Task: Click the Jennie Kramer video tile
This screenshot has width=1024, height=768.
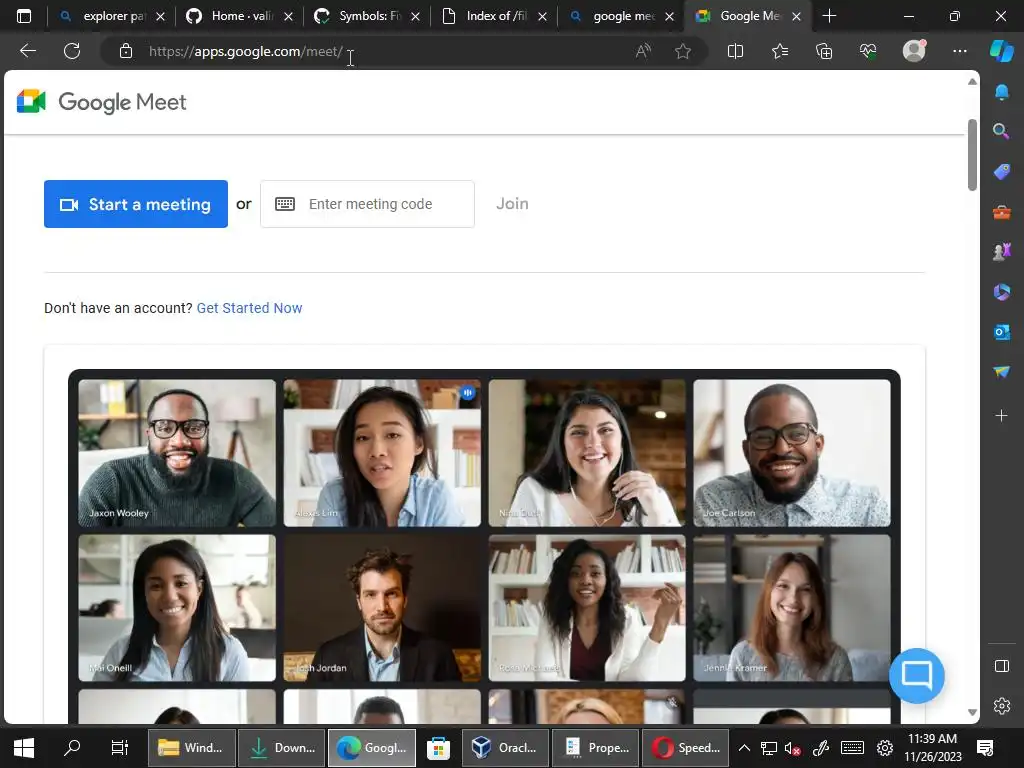Action: pyautogui.click(x=792, y=608)
